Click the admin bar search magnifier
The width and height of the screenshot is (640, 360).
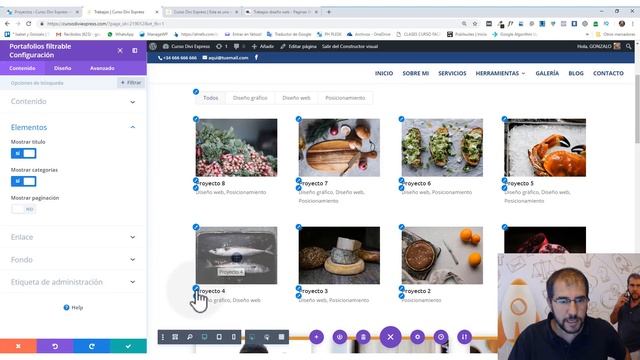pyautogui.click(x=629, y=47)
